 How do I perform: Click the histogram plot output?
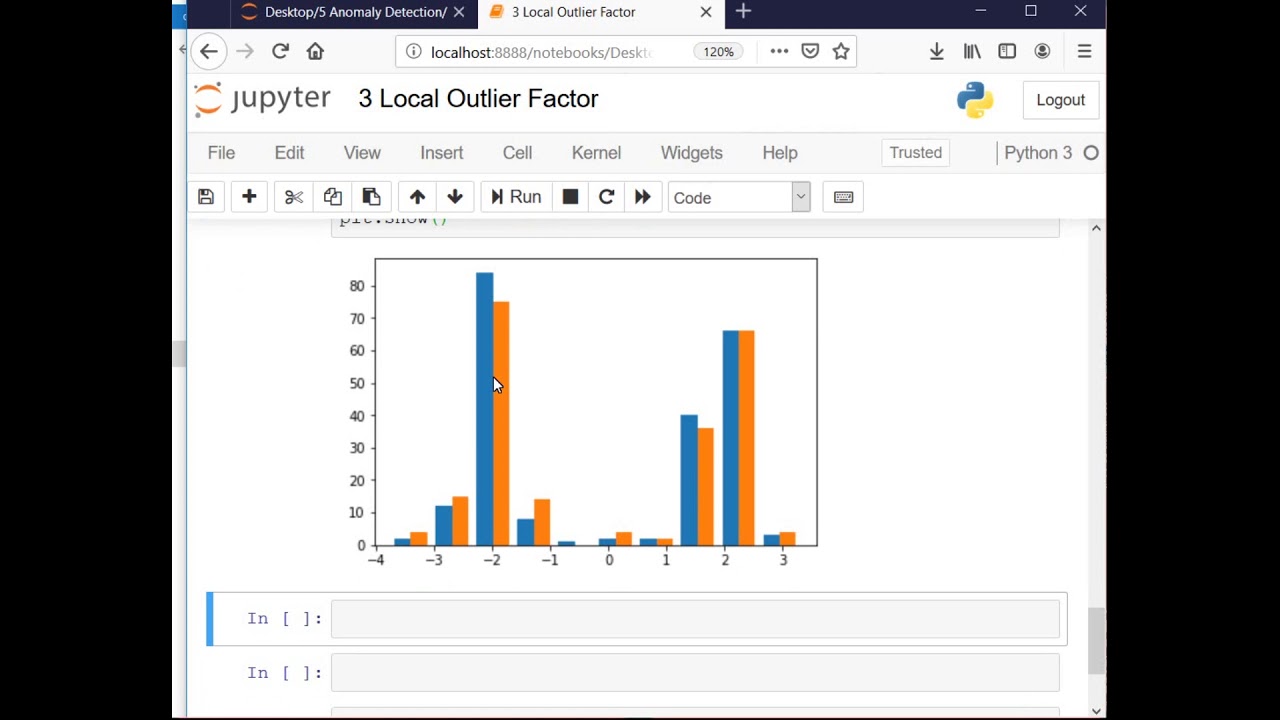pos(582,414)
